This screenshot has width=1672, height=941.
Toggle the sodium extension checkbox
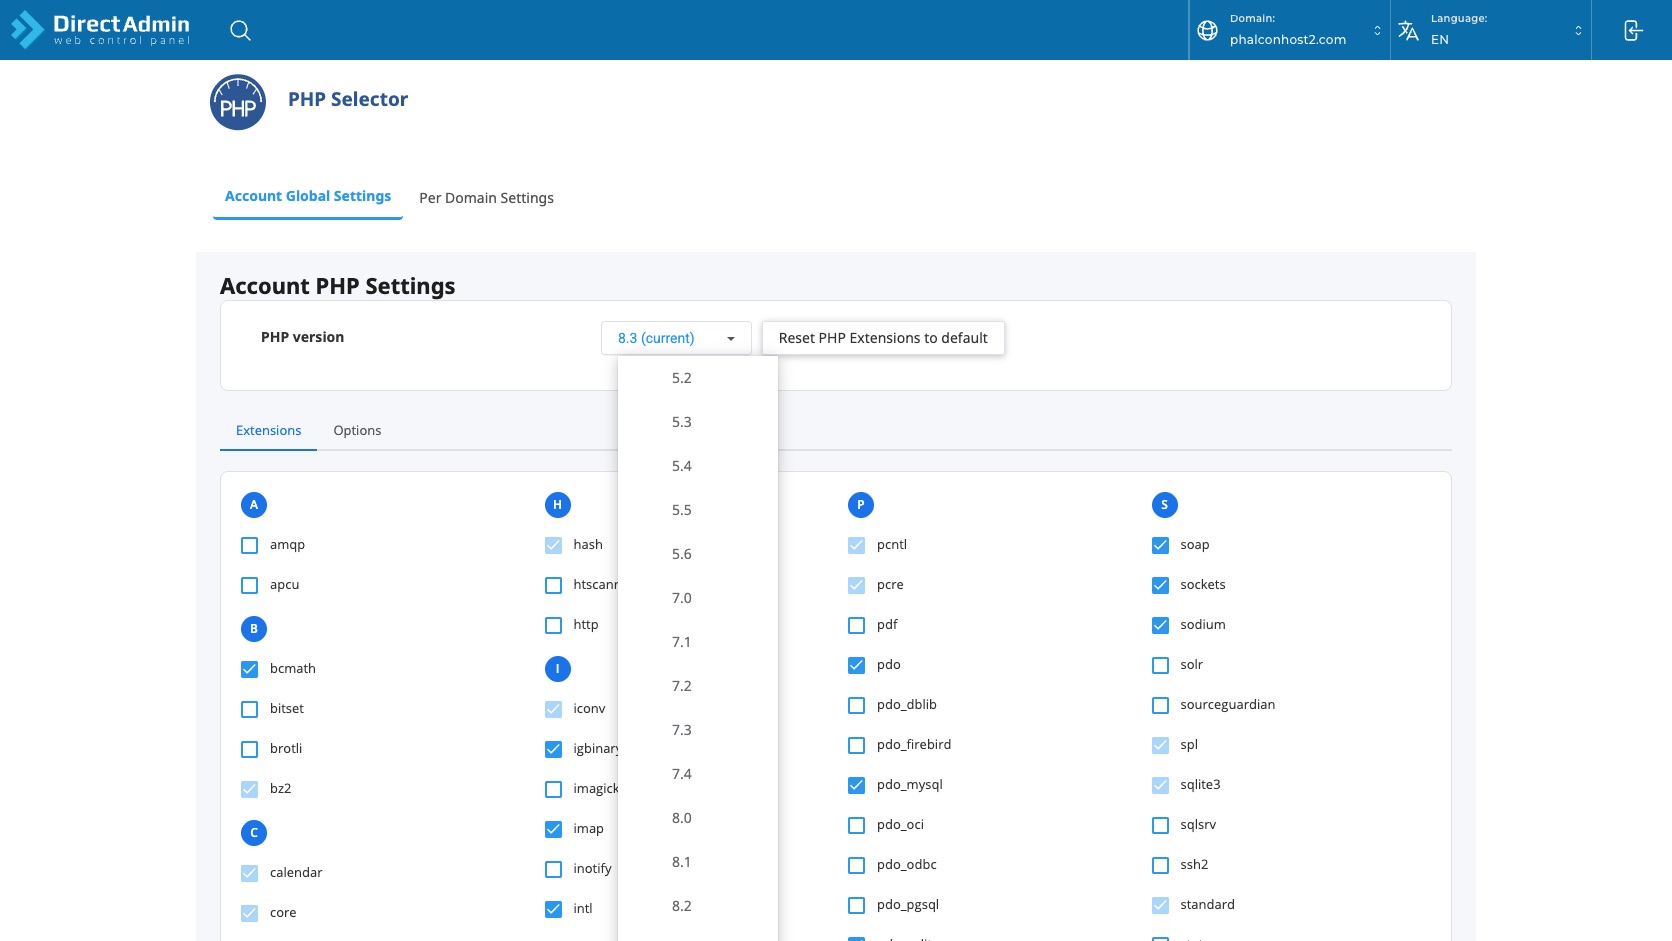[x=1161, y=625]
